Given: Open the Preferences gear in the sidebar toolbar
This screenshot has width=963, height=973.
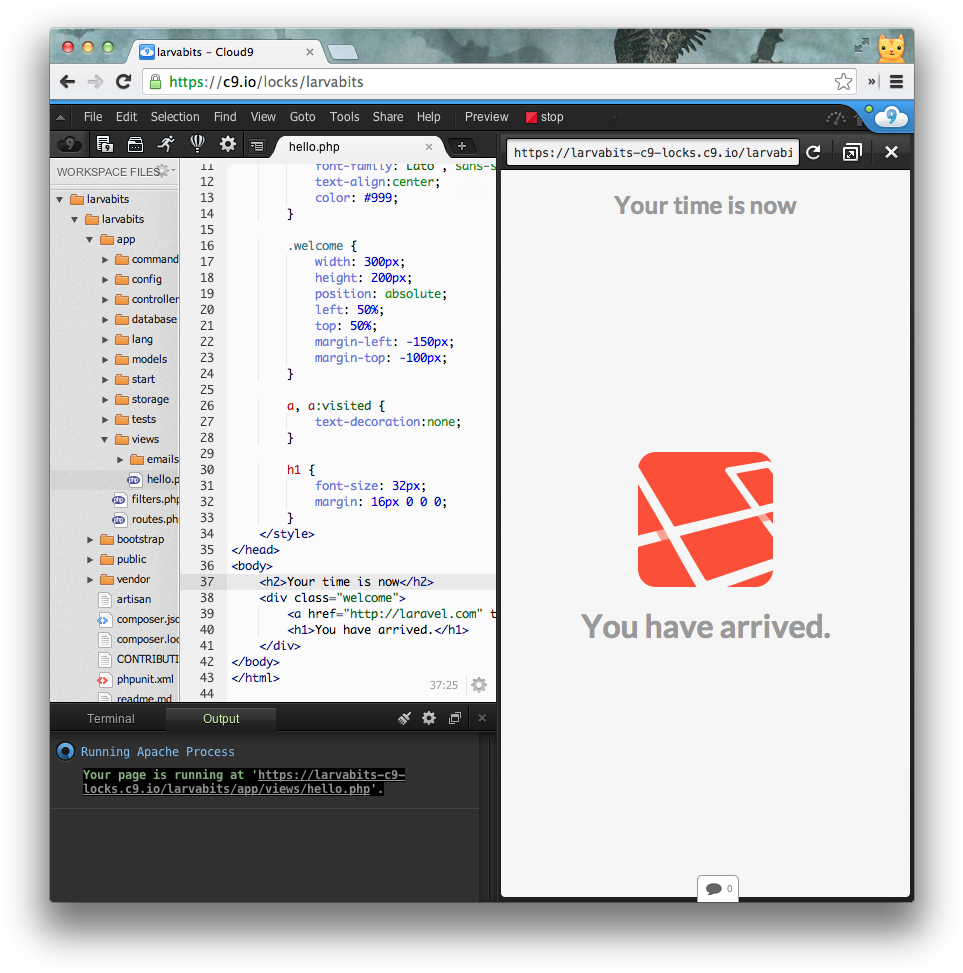Looking at the screenshot, I should 228,145.
